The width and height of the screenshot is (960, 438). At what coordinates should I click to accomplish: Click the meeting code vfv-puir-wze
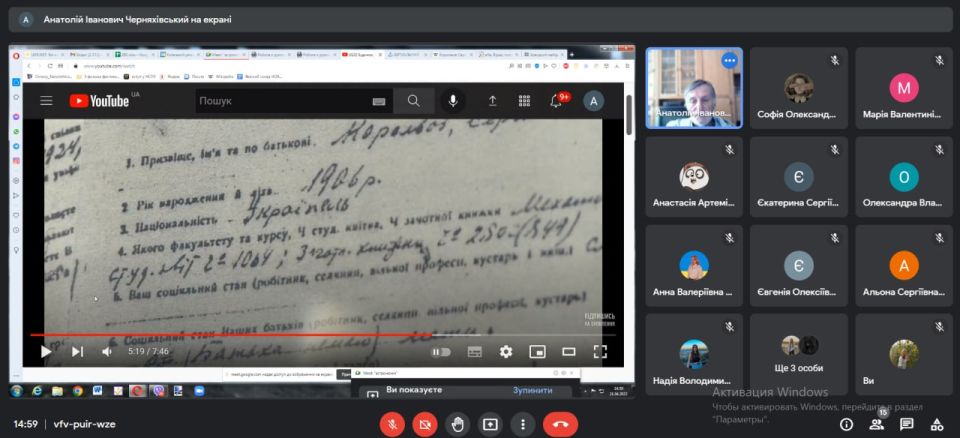pos(84,424)
